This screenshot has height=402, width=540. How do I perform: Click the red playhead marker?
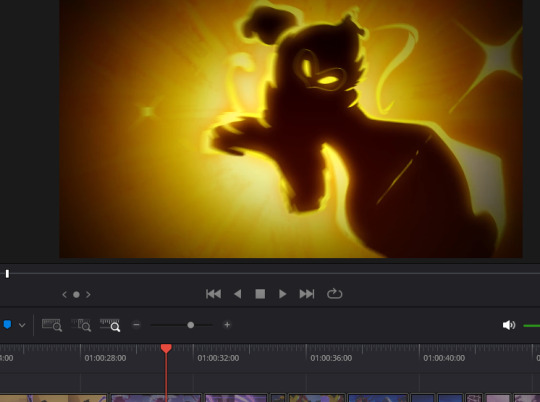(166, 348)
